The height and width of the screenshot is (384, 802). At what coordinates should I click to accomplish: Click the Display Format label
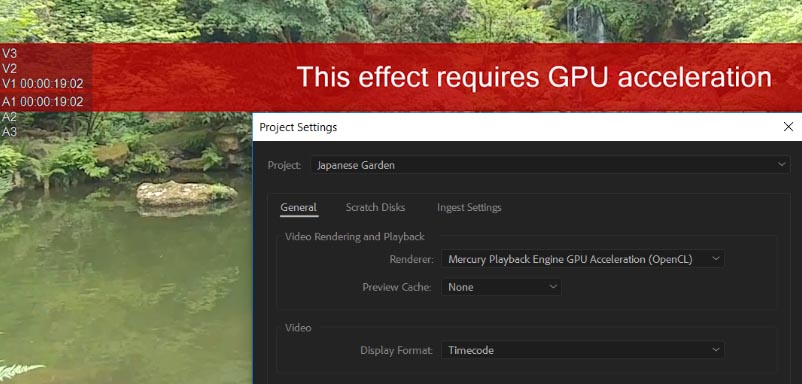coord(397,350)
